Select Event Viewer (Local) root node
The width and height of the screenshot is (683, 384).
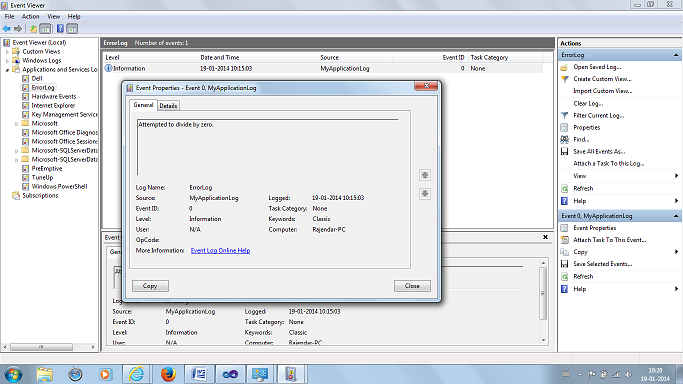pos(39,43)
